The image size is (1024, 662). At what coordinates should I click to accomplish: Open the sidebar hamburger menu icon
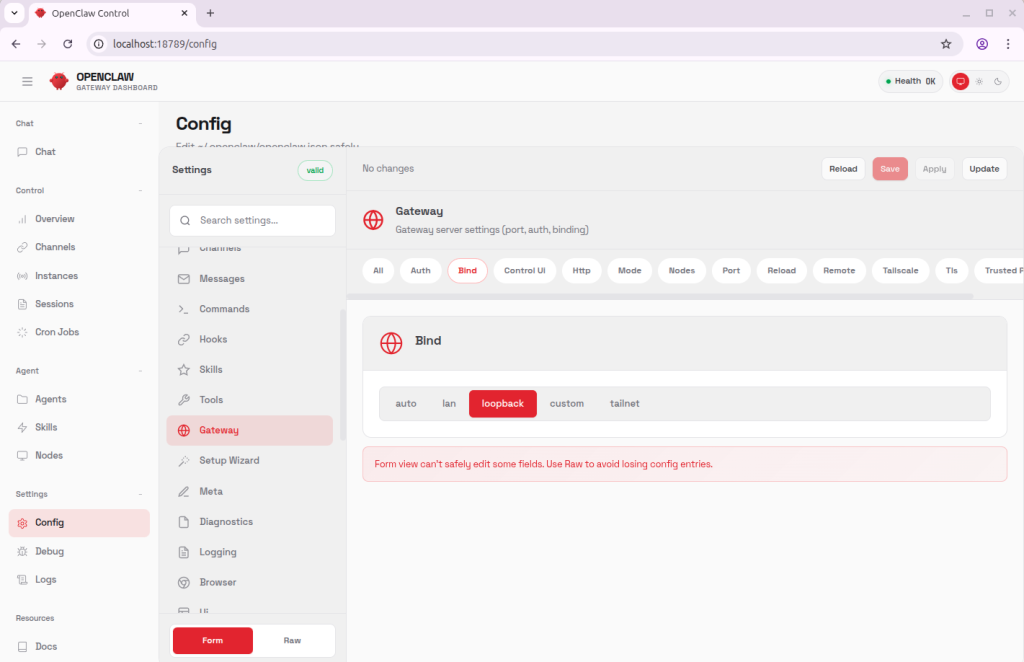[x=27, y=81]
